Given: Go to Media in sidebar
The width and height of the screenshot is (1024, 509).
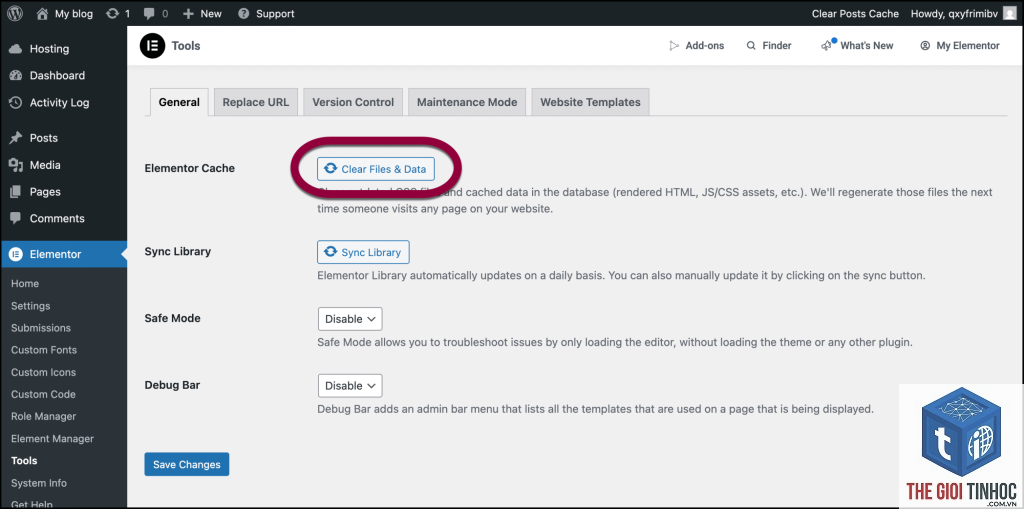Looking at the screenshot, I should (45, 165).
